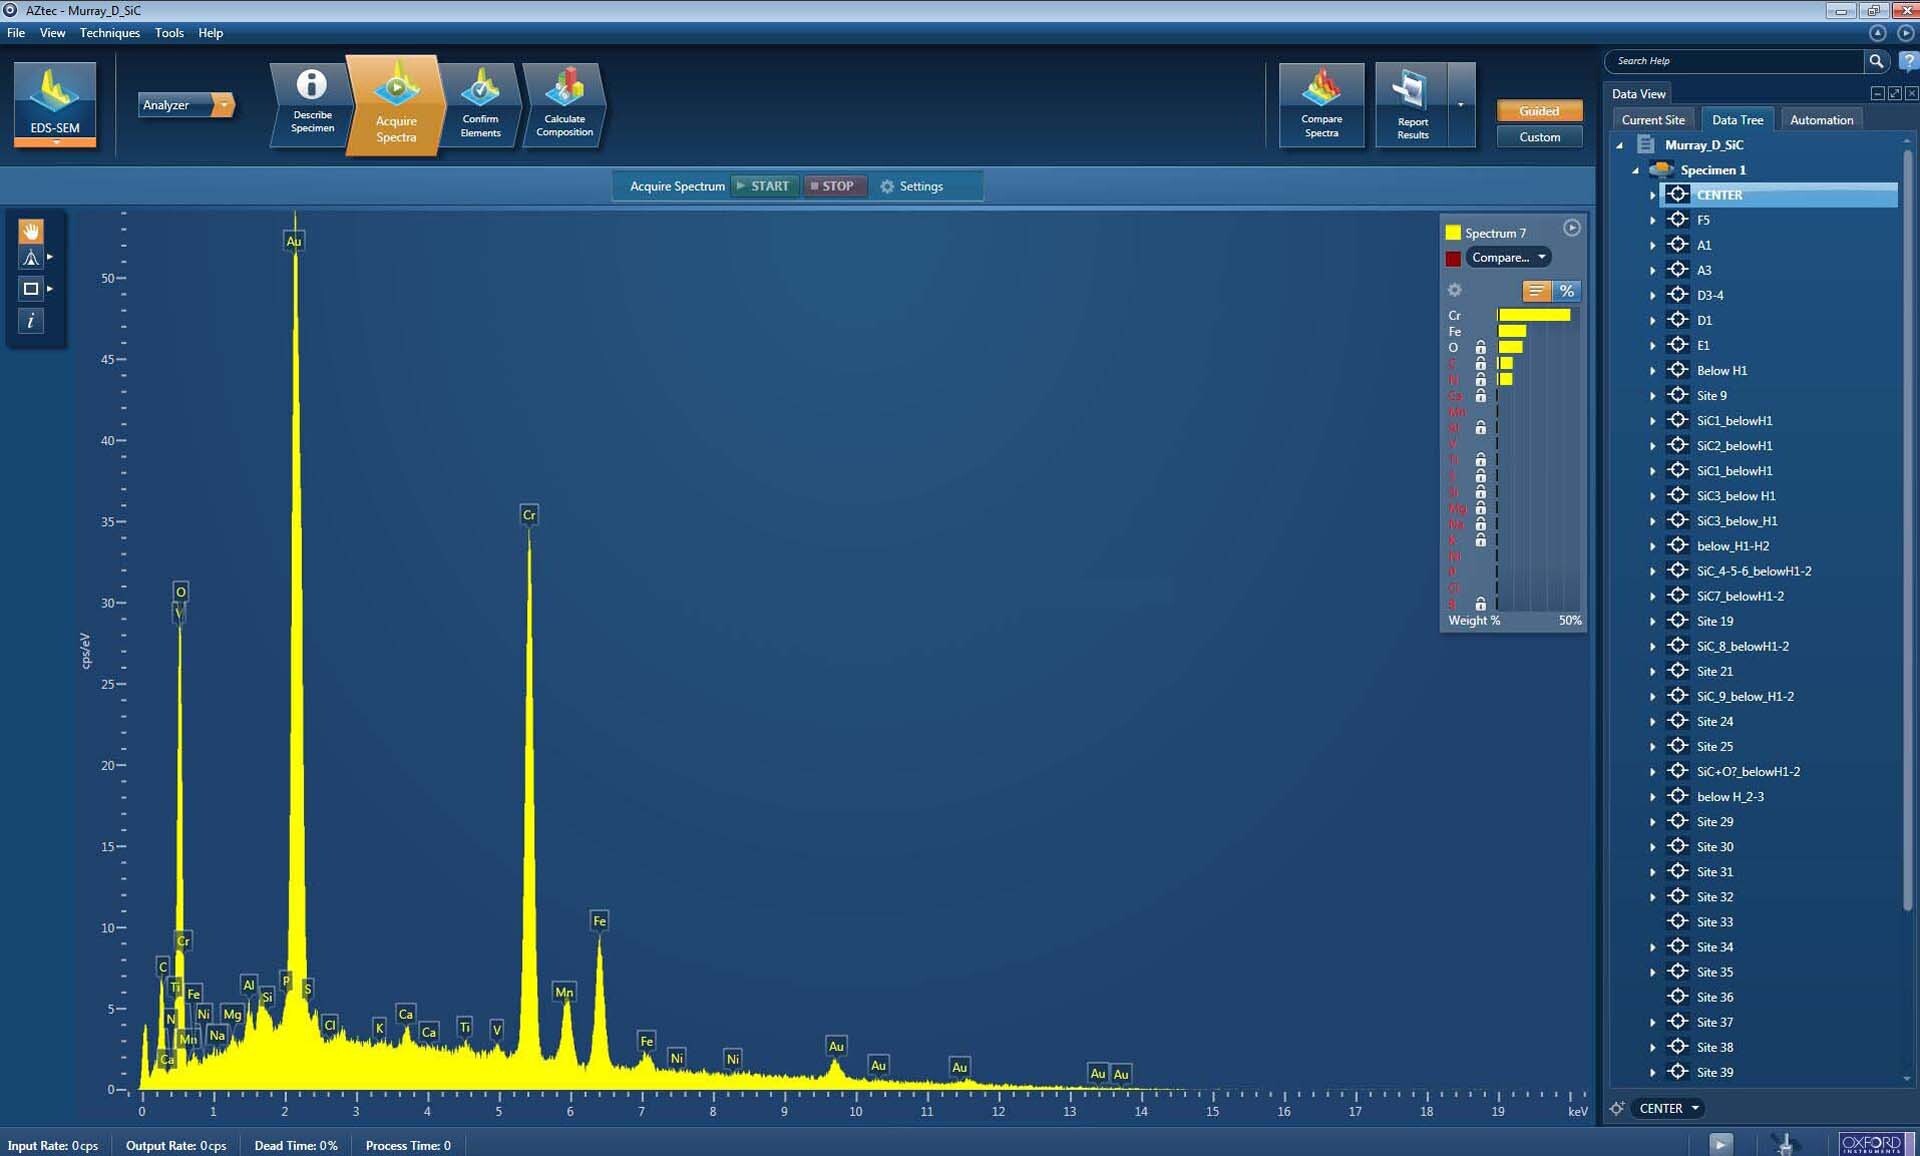The height and width of the screenshot is (1156, 1920).
Task: Click the Murray_D_SiC project icon
Action: pos(1646,145)
